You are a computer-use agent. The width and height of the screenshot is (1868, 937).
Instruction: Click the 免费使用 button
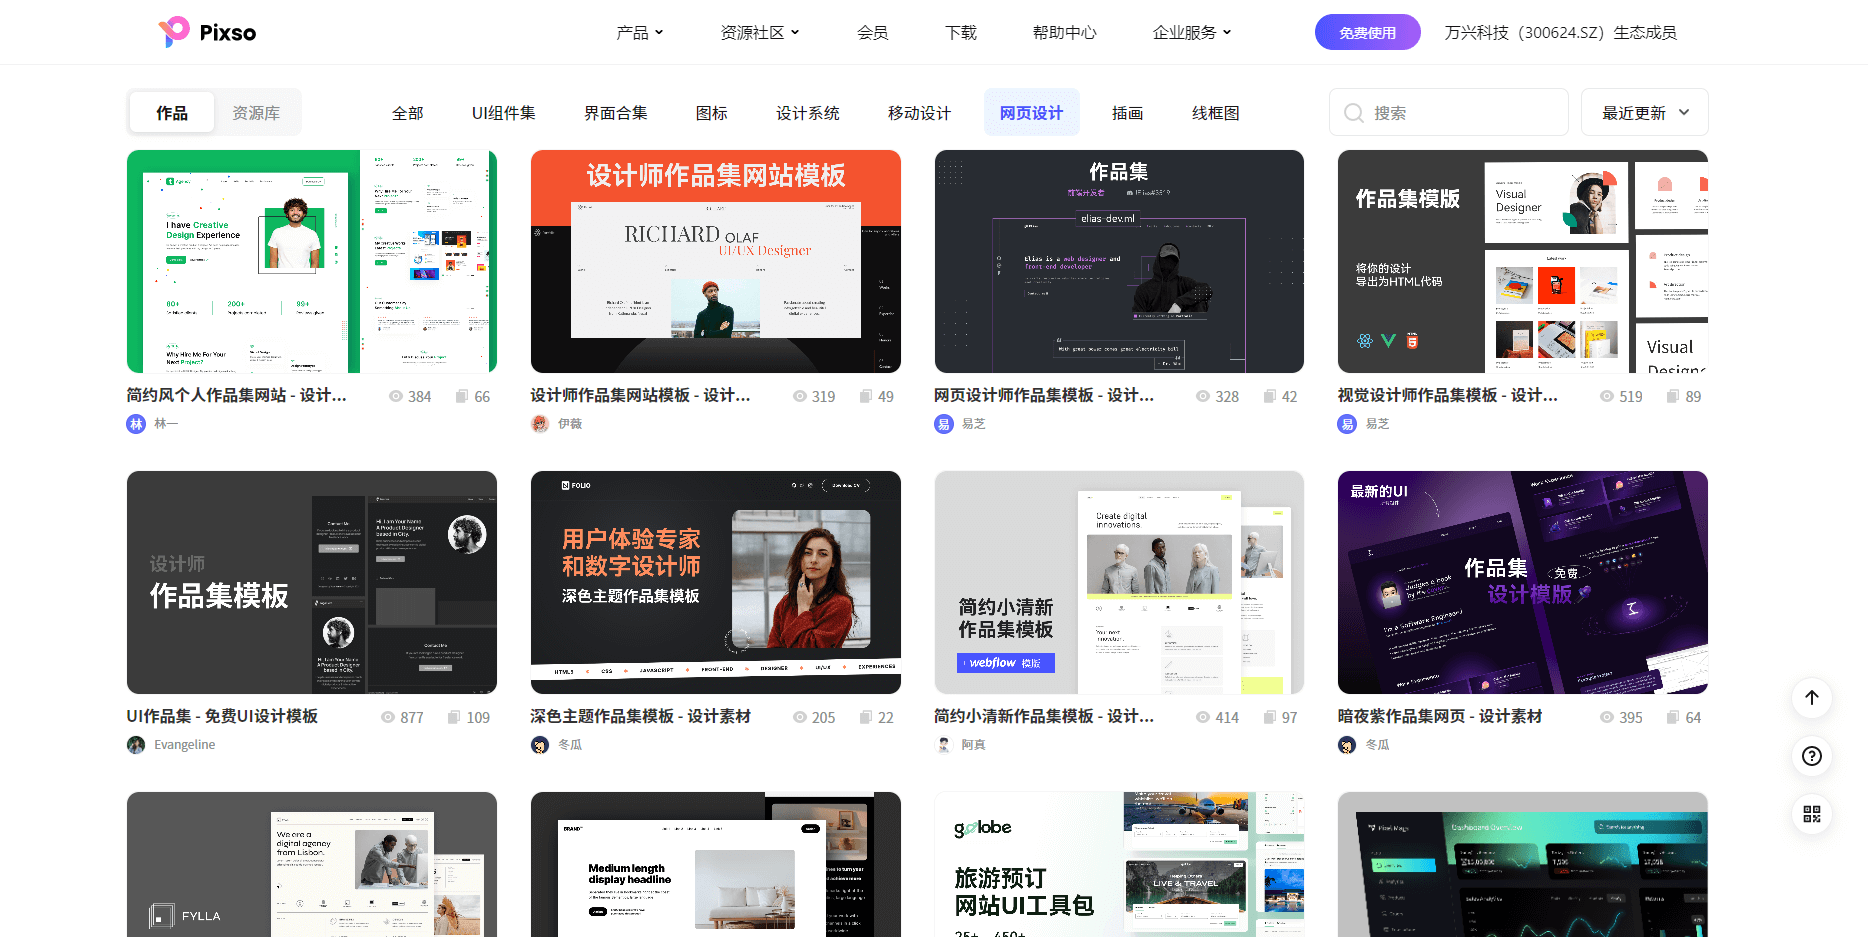point(1367,33)
